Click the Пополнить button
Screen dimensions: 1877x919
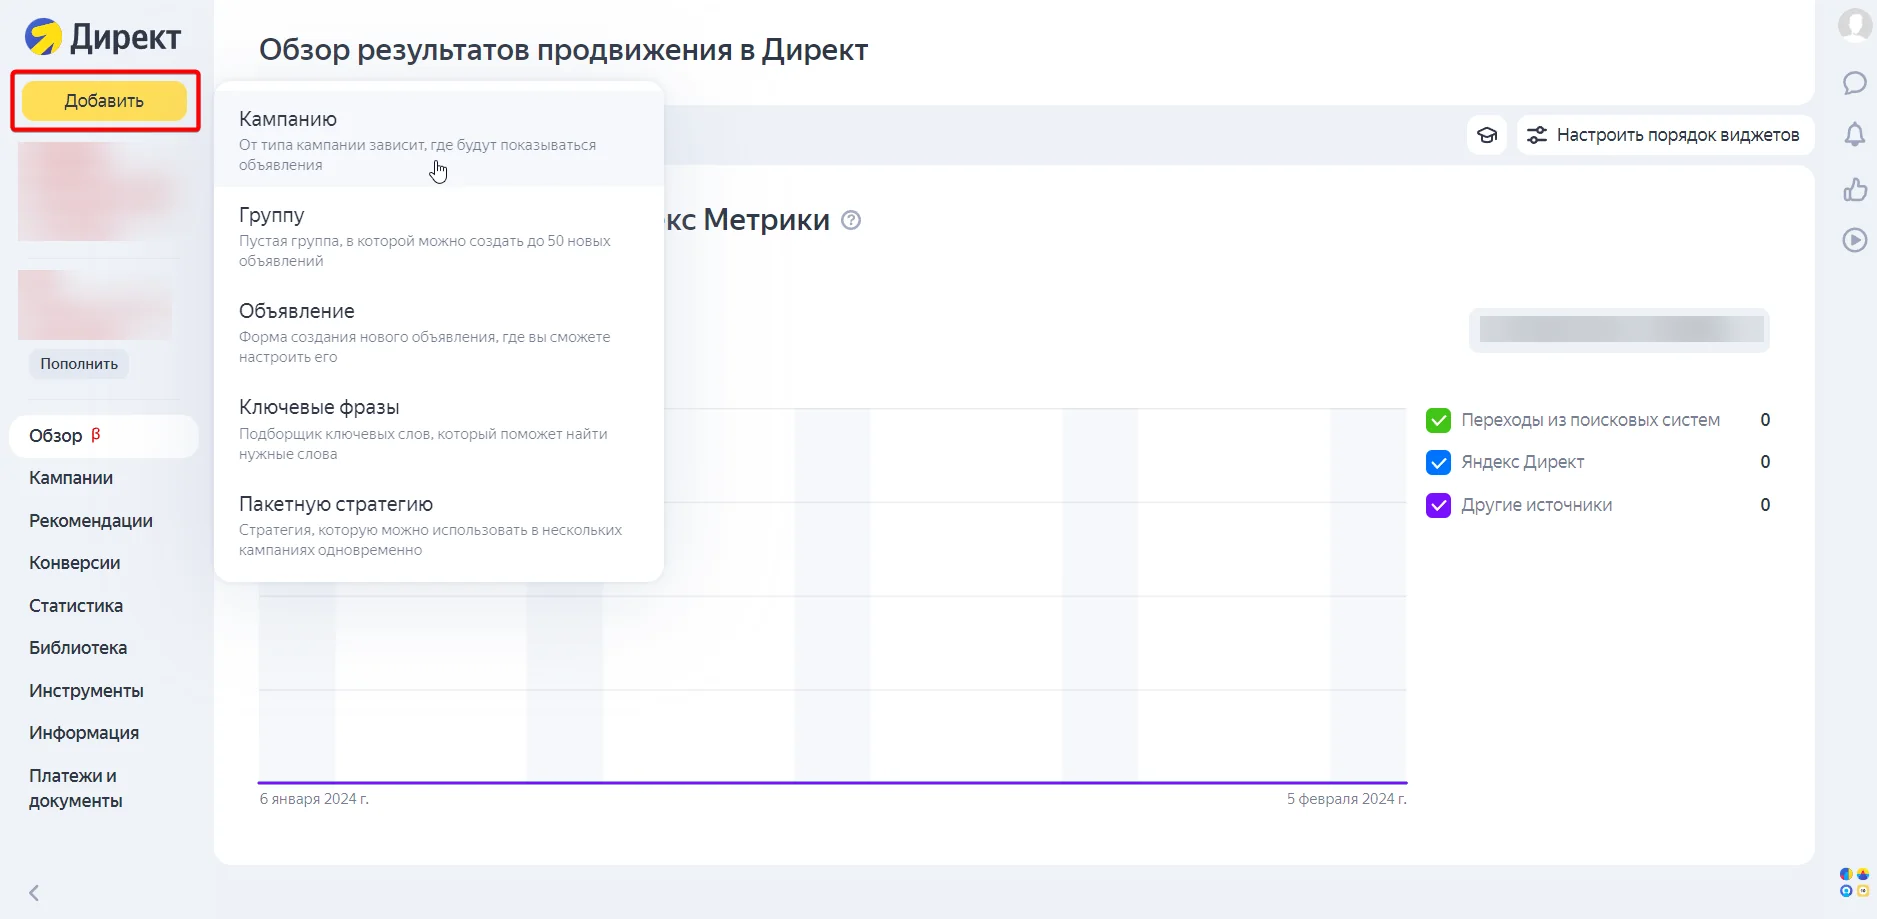pos(79,364)
